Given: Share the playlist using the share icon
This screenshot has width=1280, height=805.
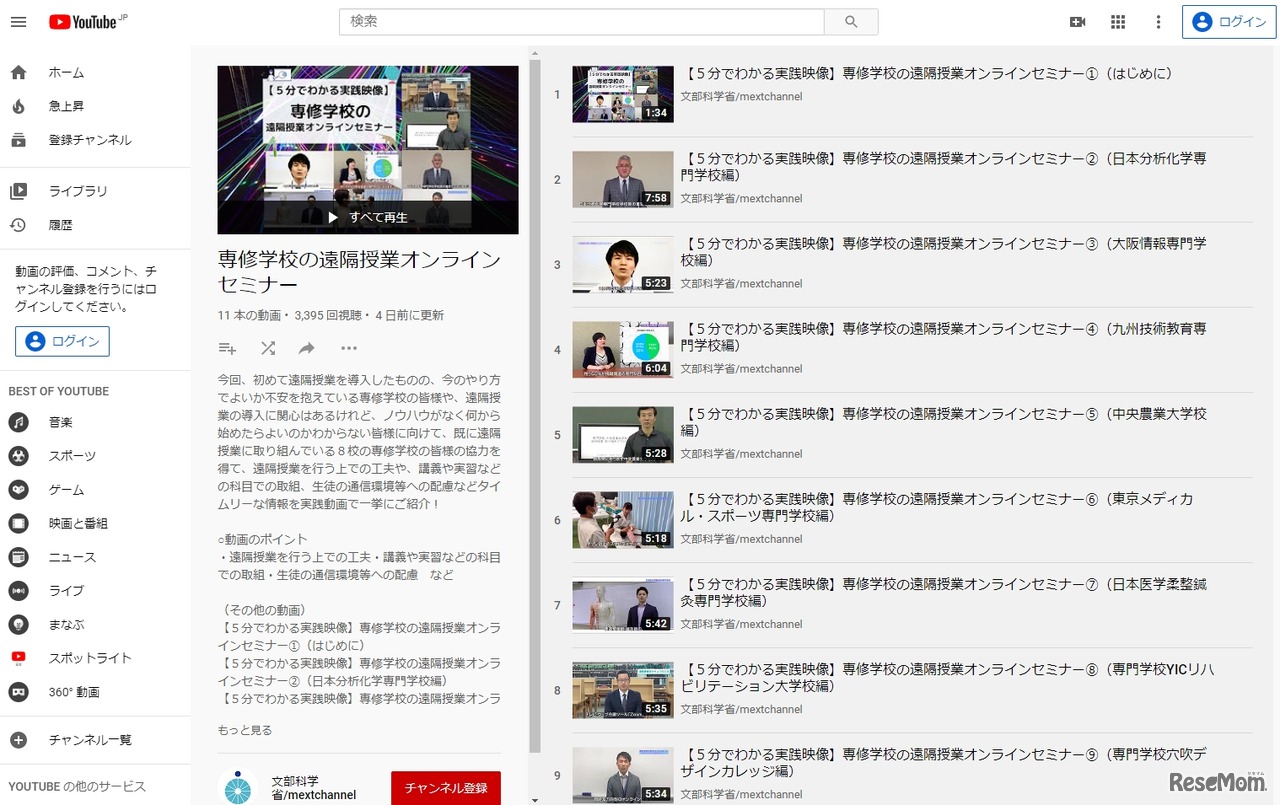Looking at the screenshot, I should click(x=307, y=347).
